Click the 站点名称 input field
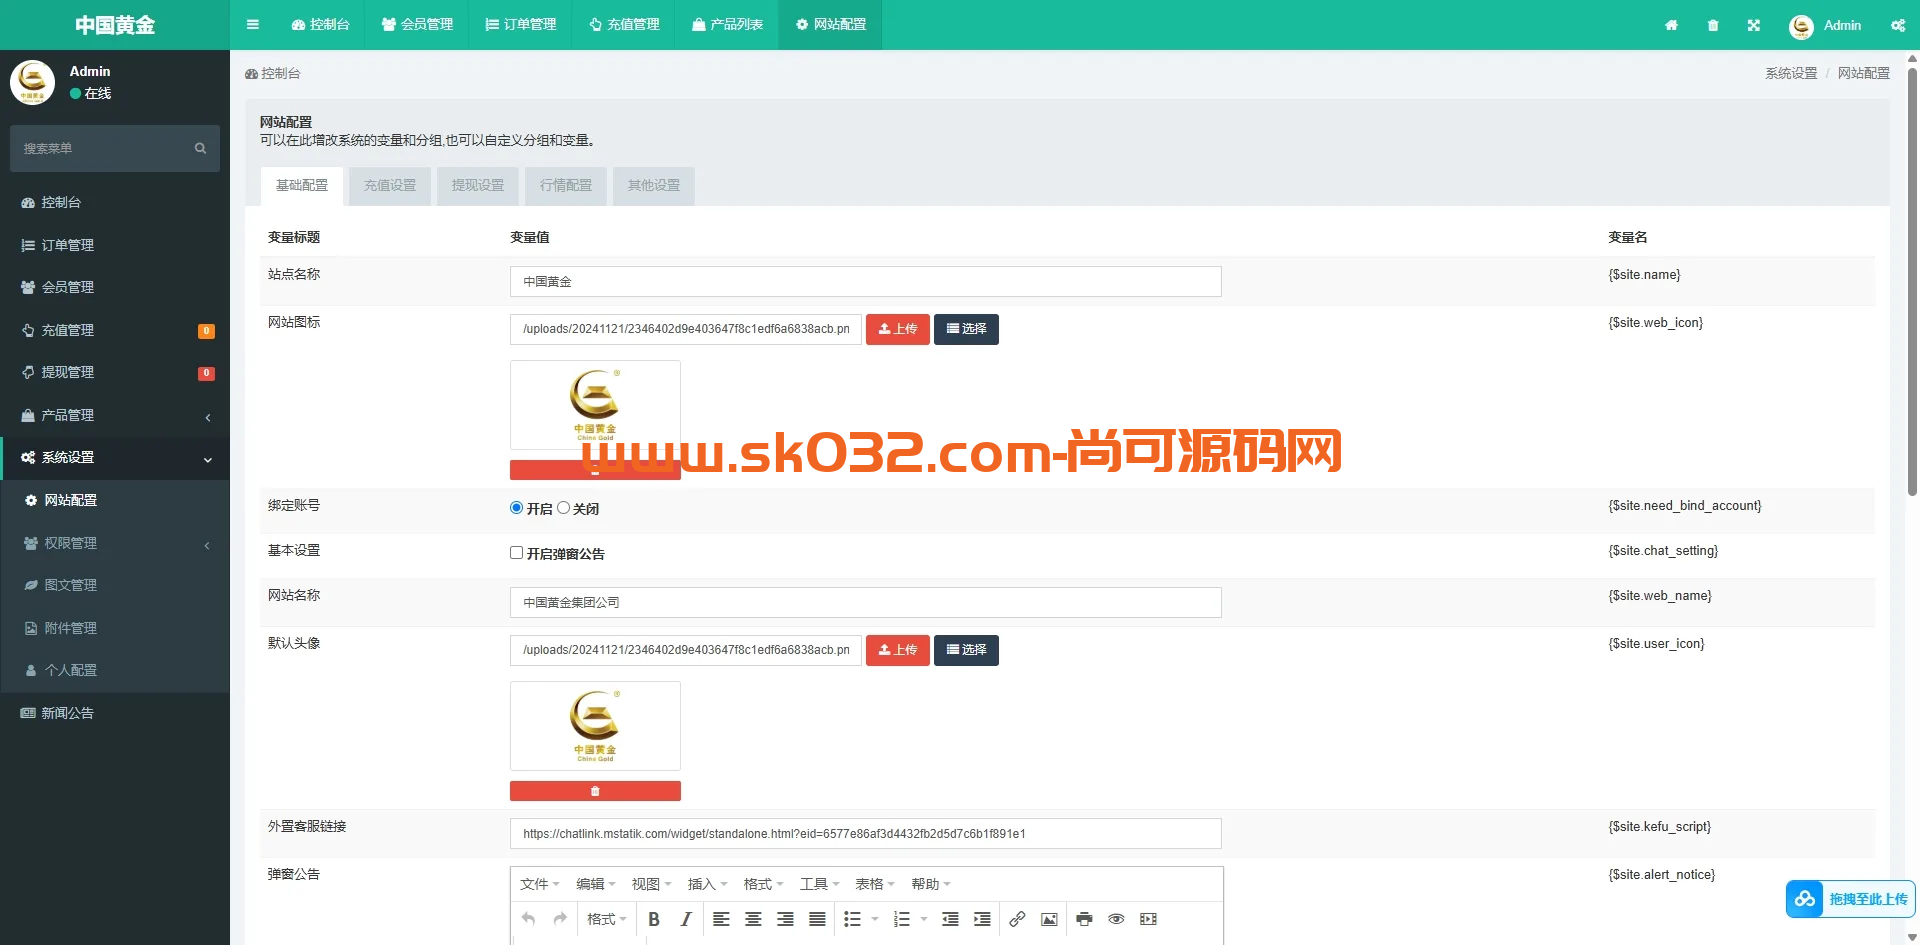Screen dimensions: 1920x945 [x=865, y=281]
